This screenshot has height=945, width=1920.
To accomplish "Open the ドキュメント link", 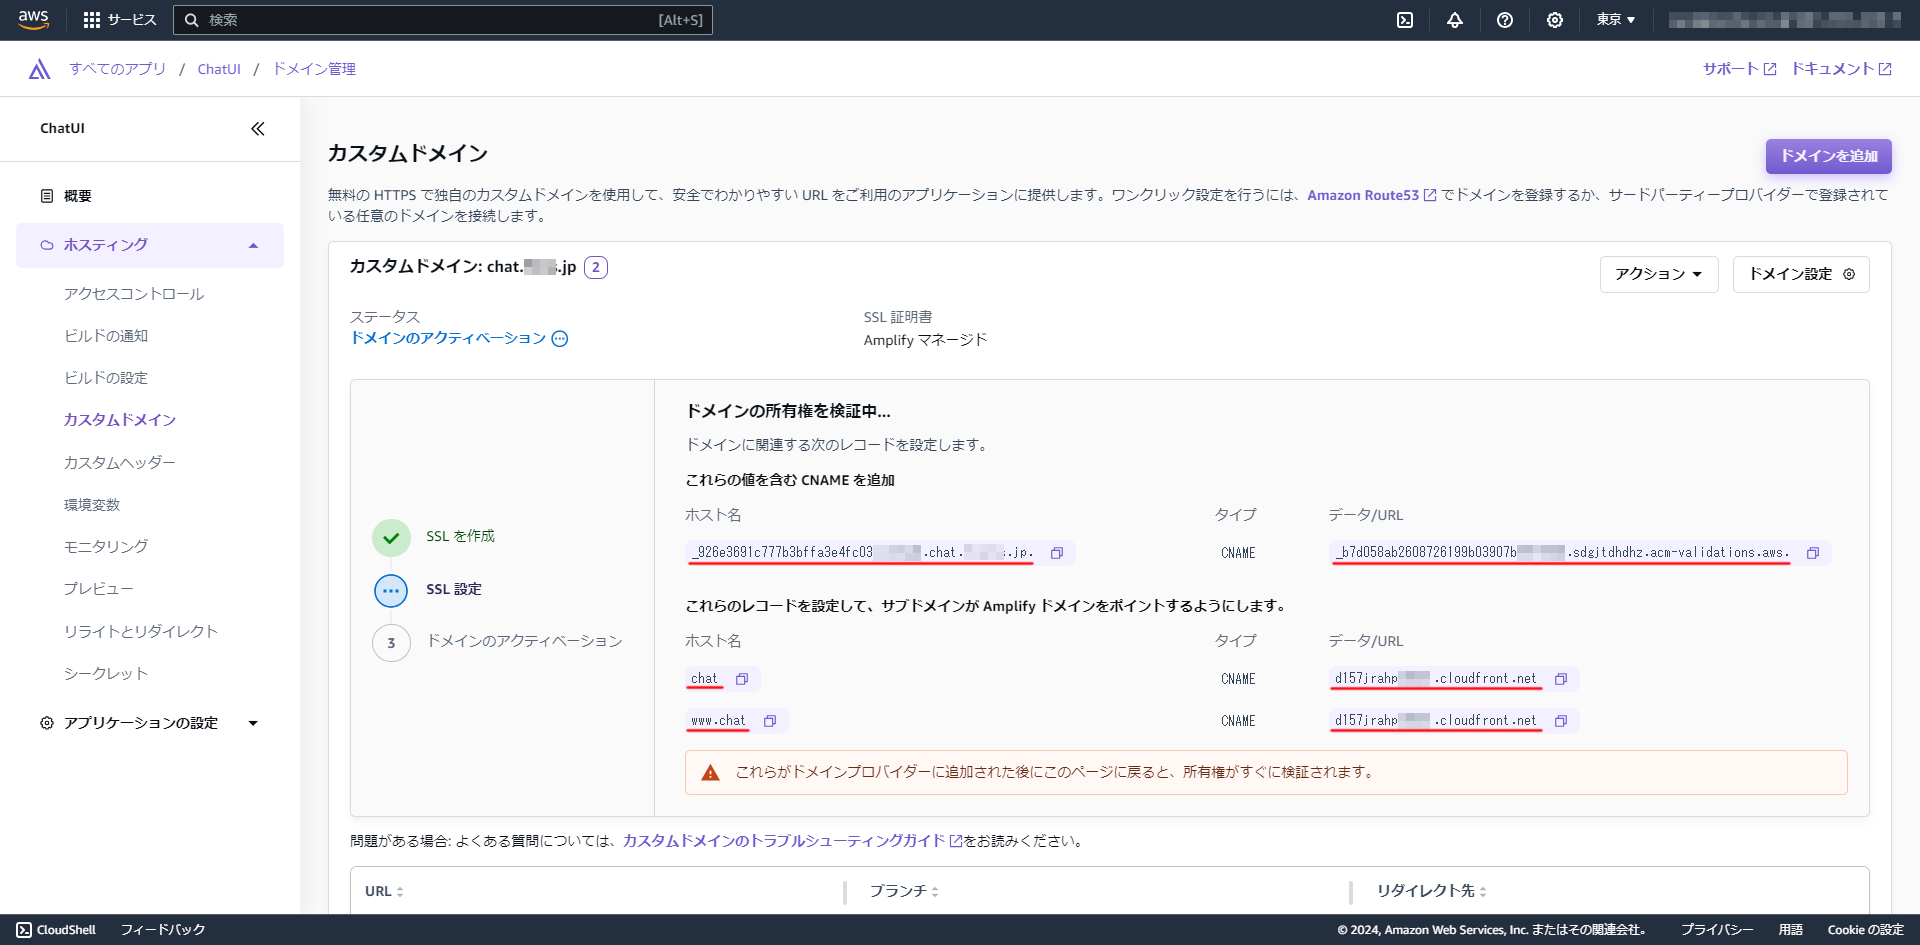I will (x=1841, y=69).
